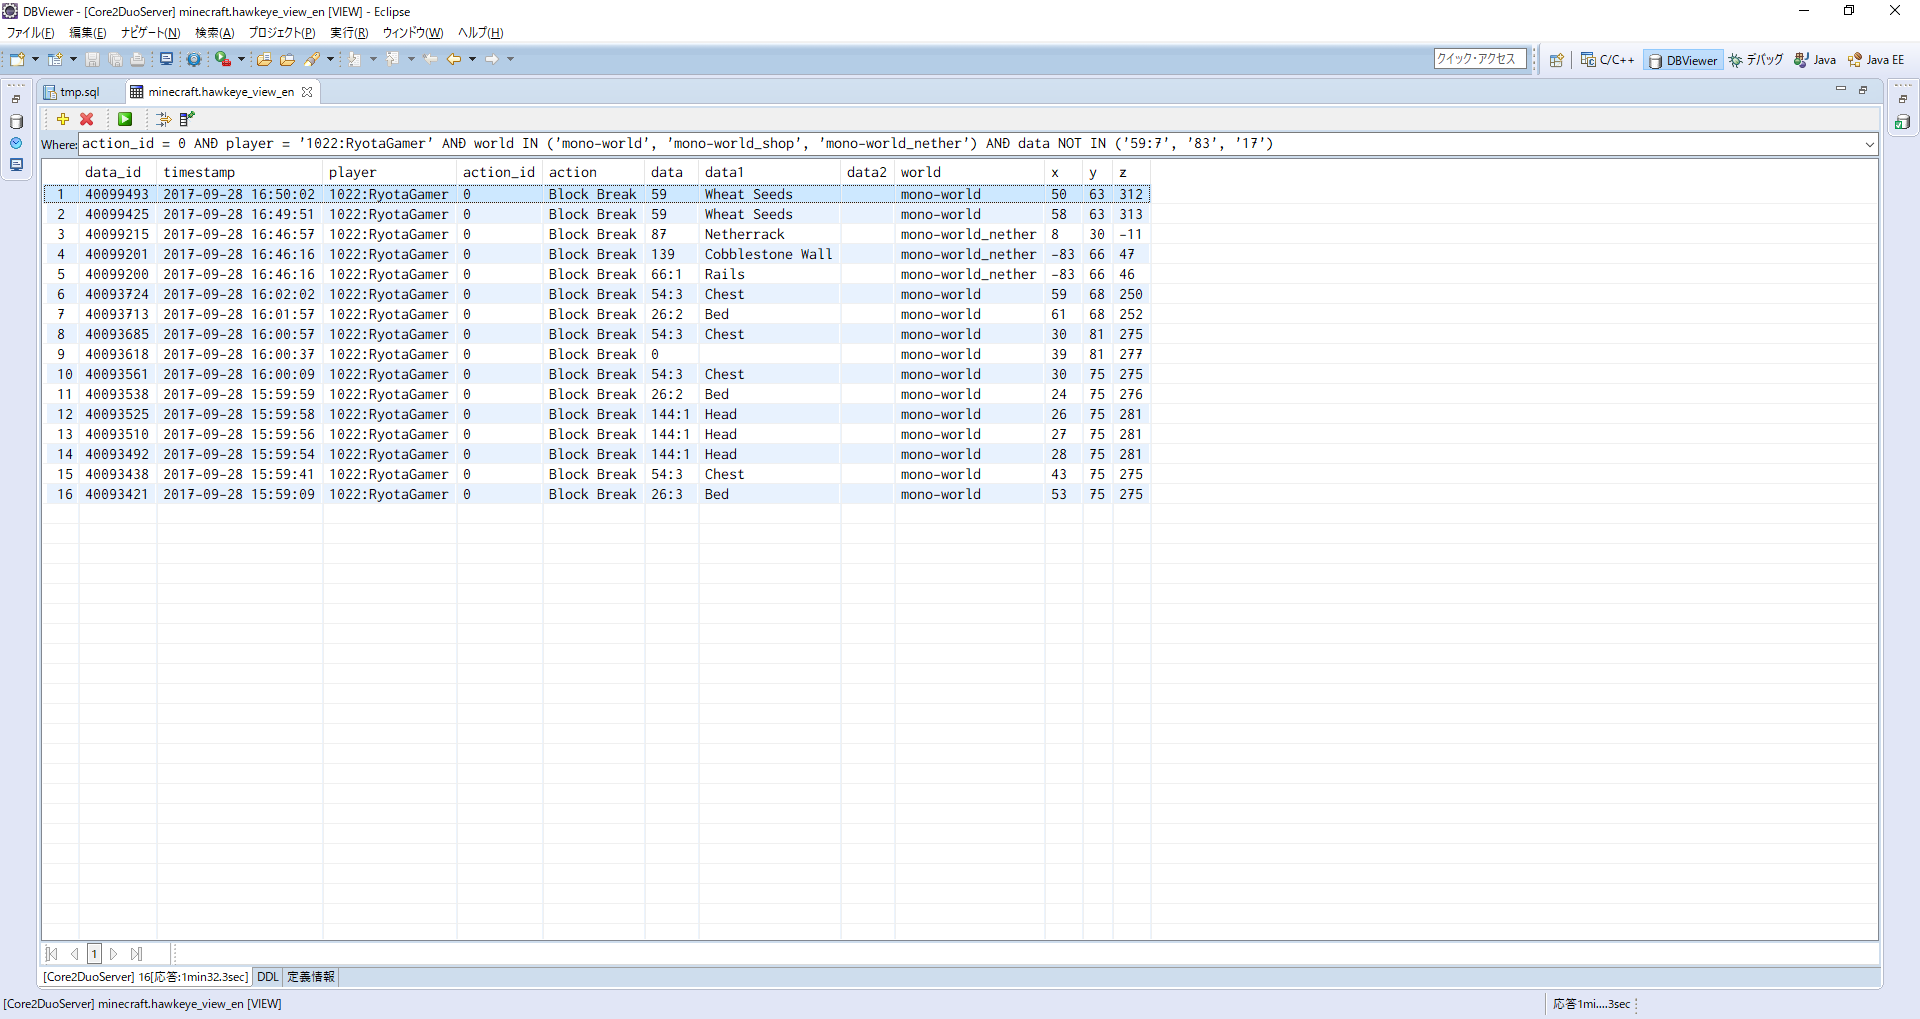
Task: Close the minecraft.hawkeye_view_en tab
Action: (307, 92)
